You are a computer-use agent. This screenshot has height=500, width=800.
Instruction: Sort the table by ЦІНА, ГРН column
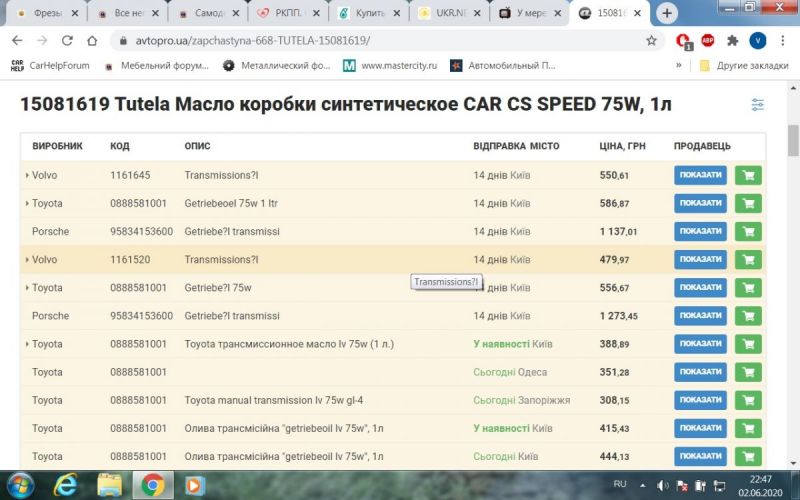click(622, 146)
